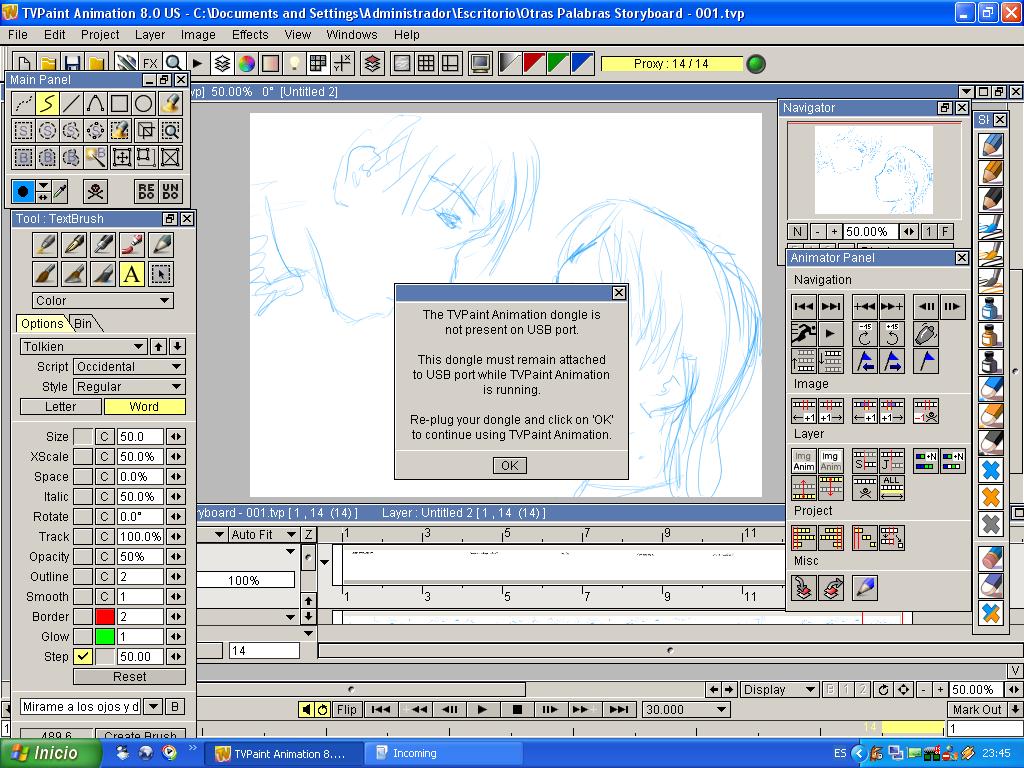
Task: Click the blue X icon in side toolbar
Action: tap(991, 470)
